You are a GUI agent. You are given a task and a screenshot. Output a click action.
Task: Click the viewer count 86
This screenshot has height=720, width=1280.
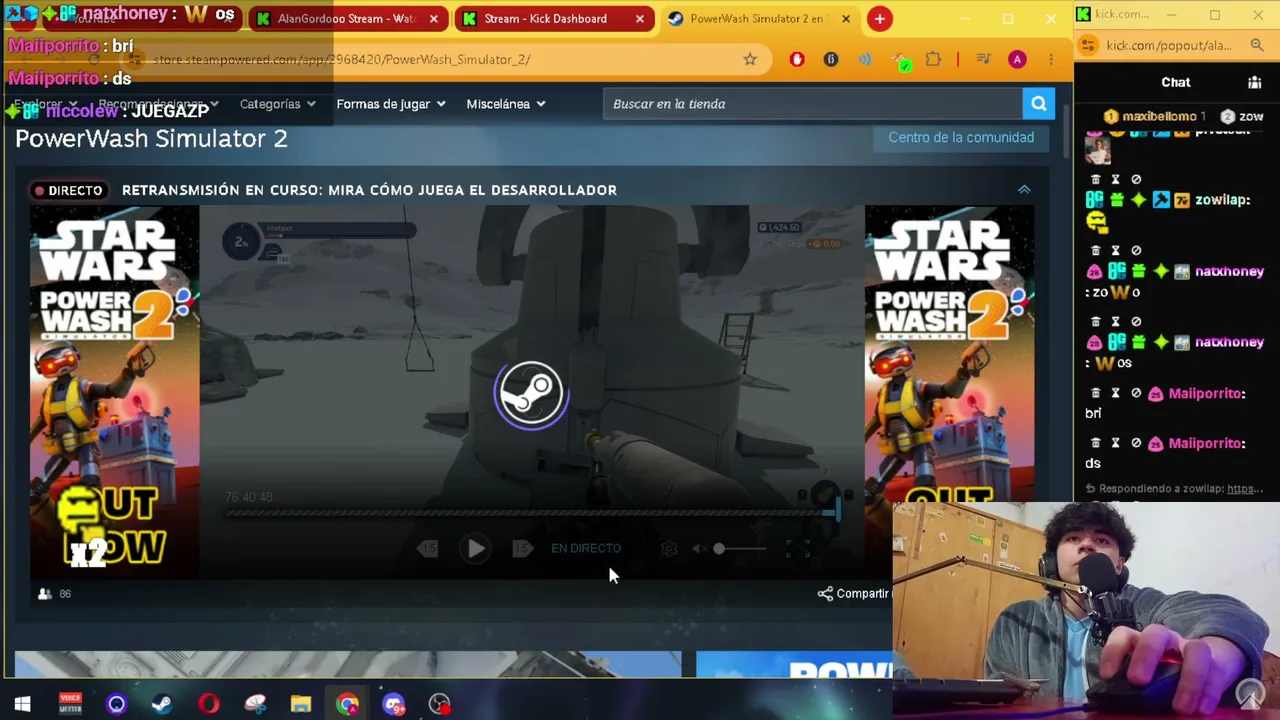coord(55,594)
